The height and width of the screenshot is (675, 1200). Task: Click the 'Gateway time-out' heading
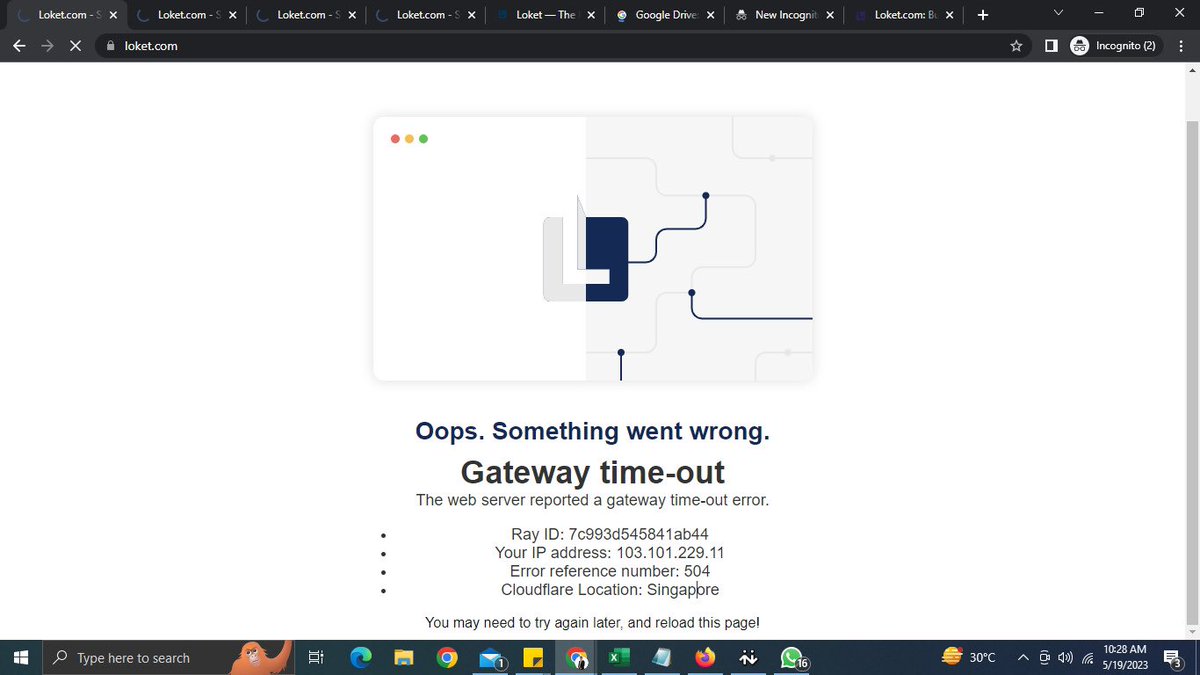(593, 471)
